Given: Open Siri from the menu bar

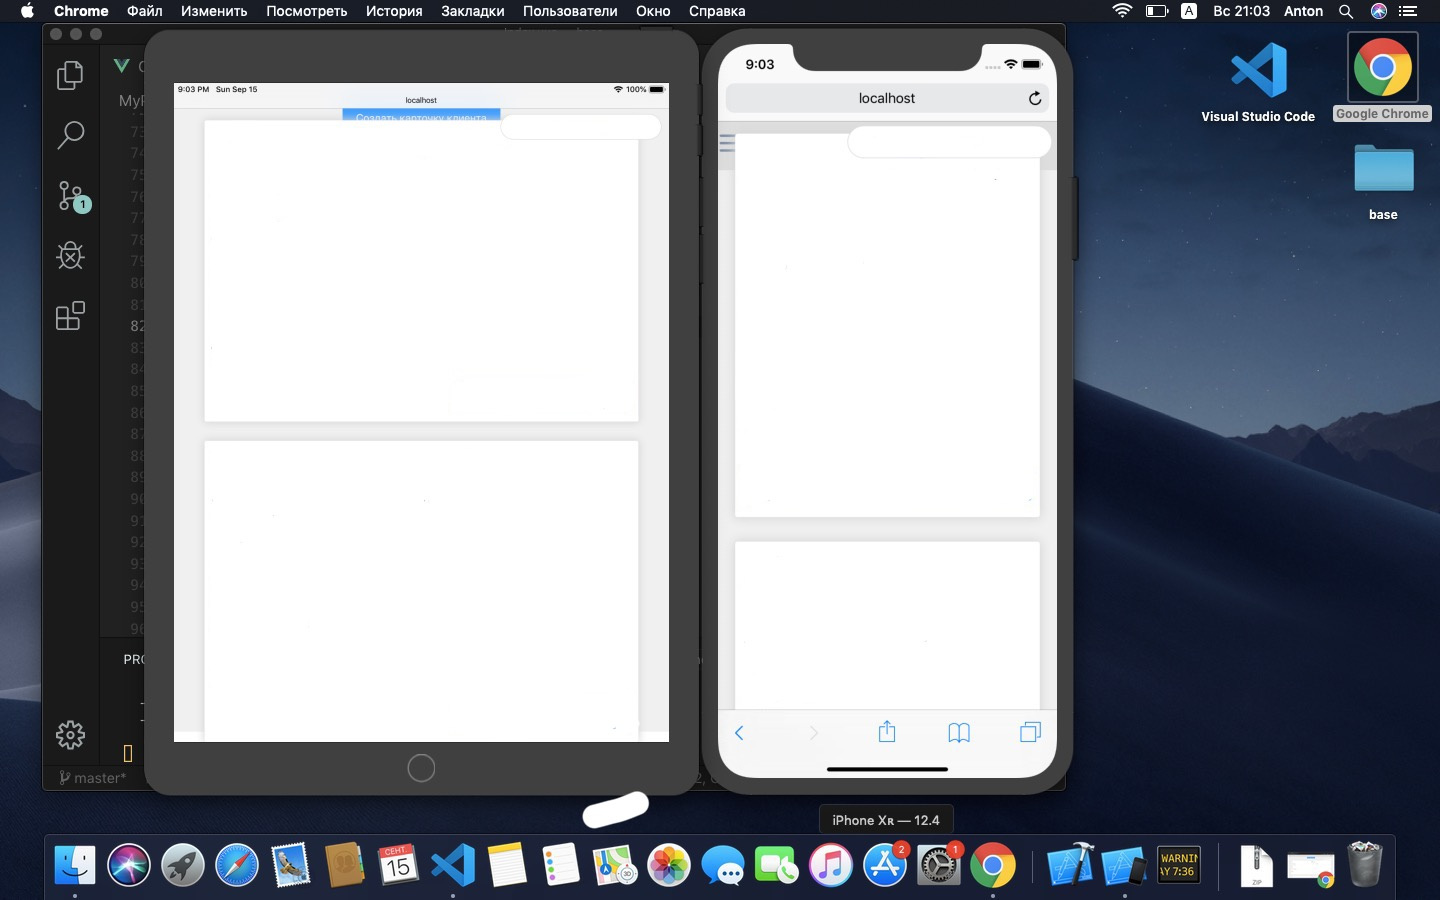Looking at the screenshot, I should pos(1379,11).
